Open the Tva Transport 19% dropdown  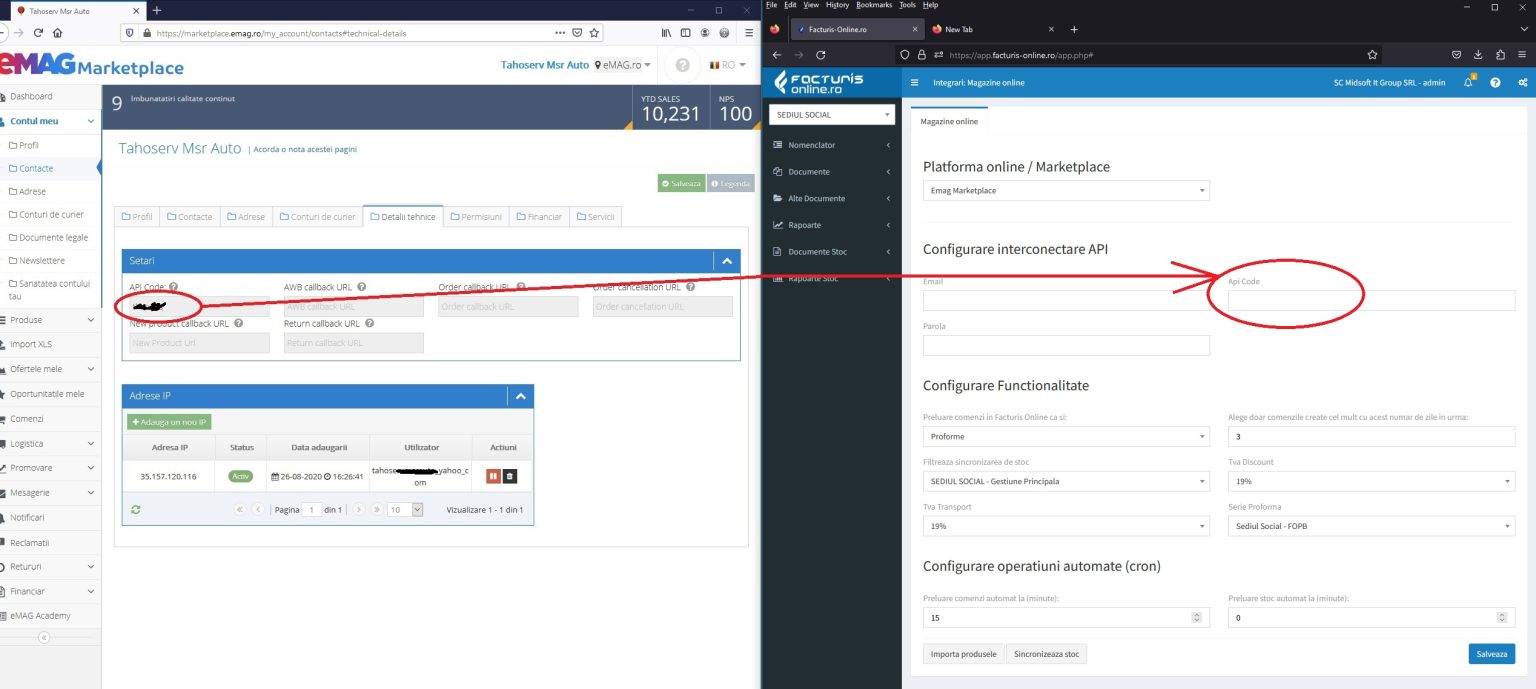coord(1066,526)
